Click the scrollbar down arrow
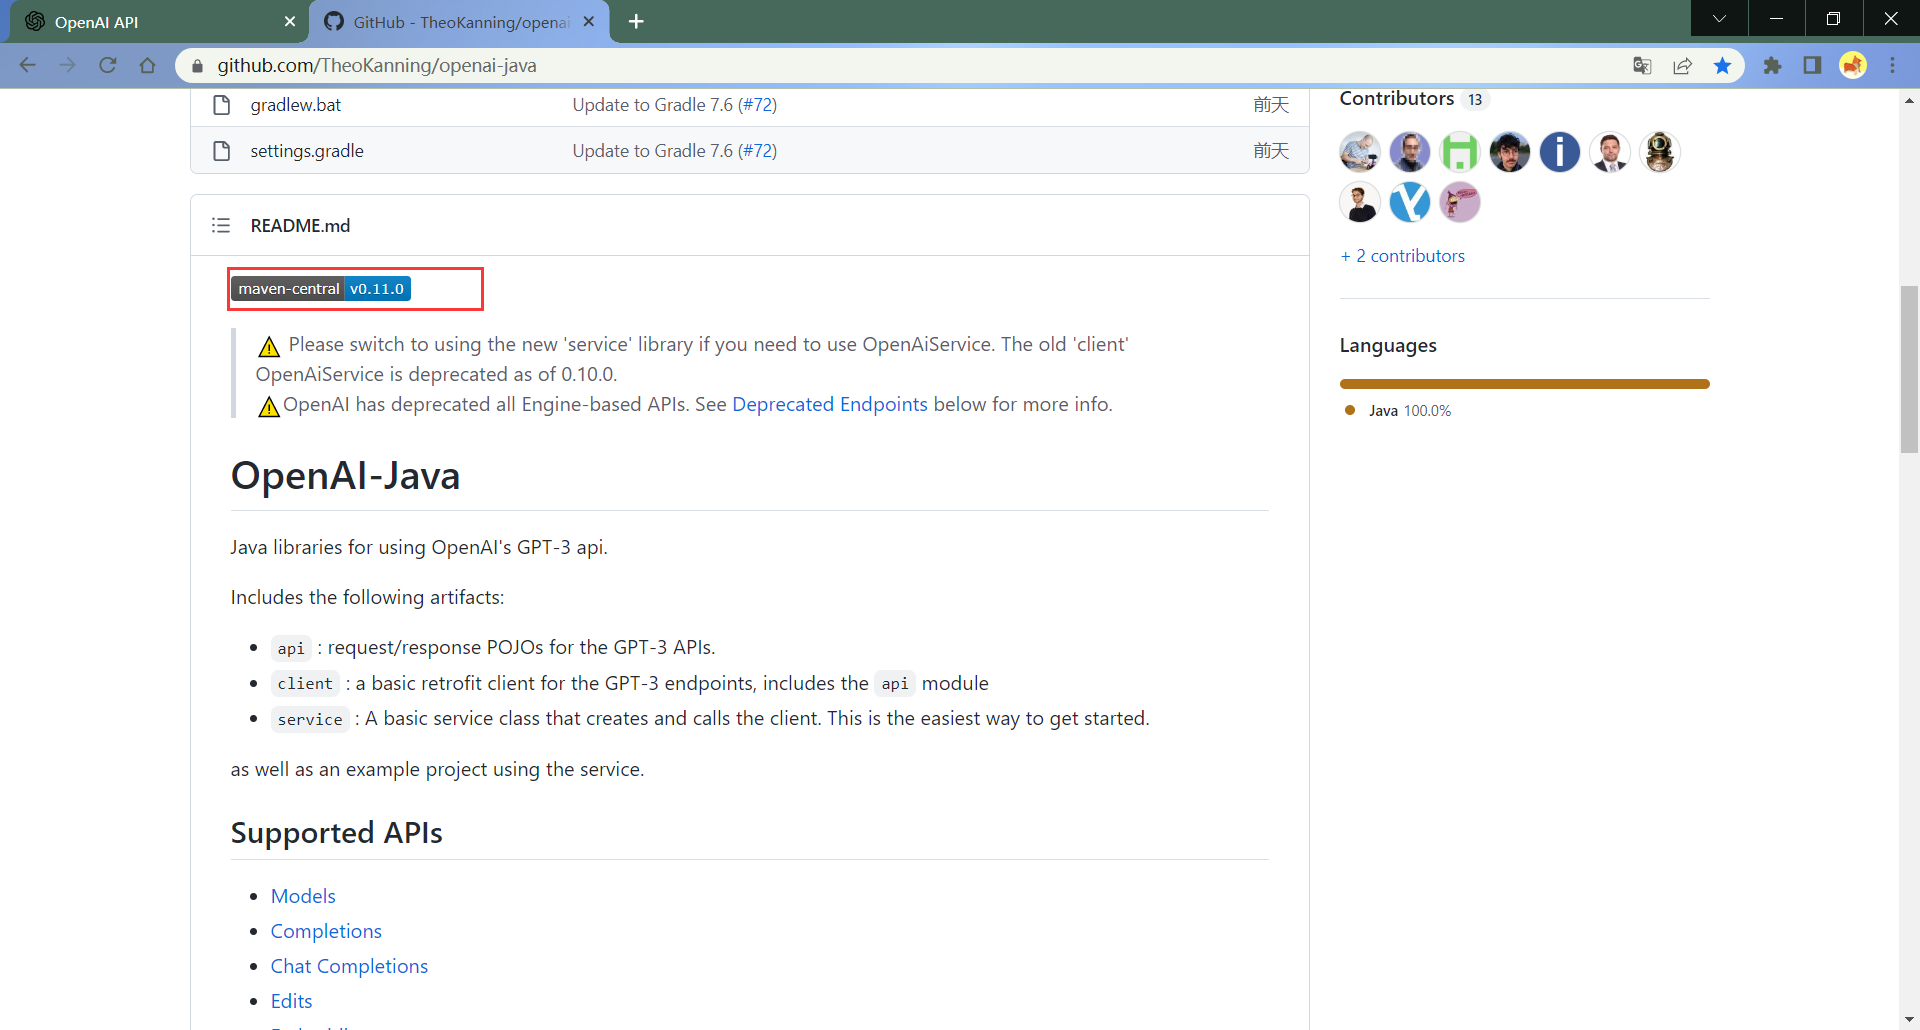The width and height of the screenshot is (1920, 1030). pyautogui.click(x=1910, y=1020)
